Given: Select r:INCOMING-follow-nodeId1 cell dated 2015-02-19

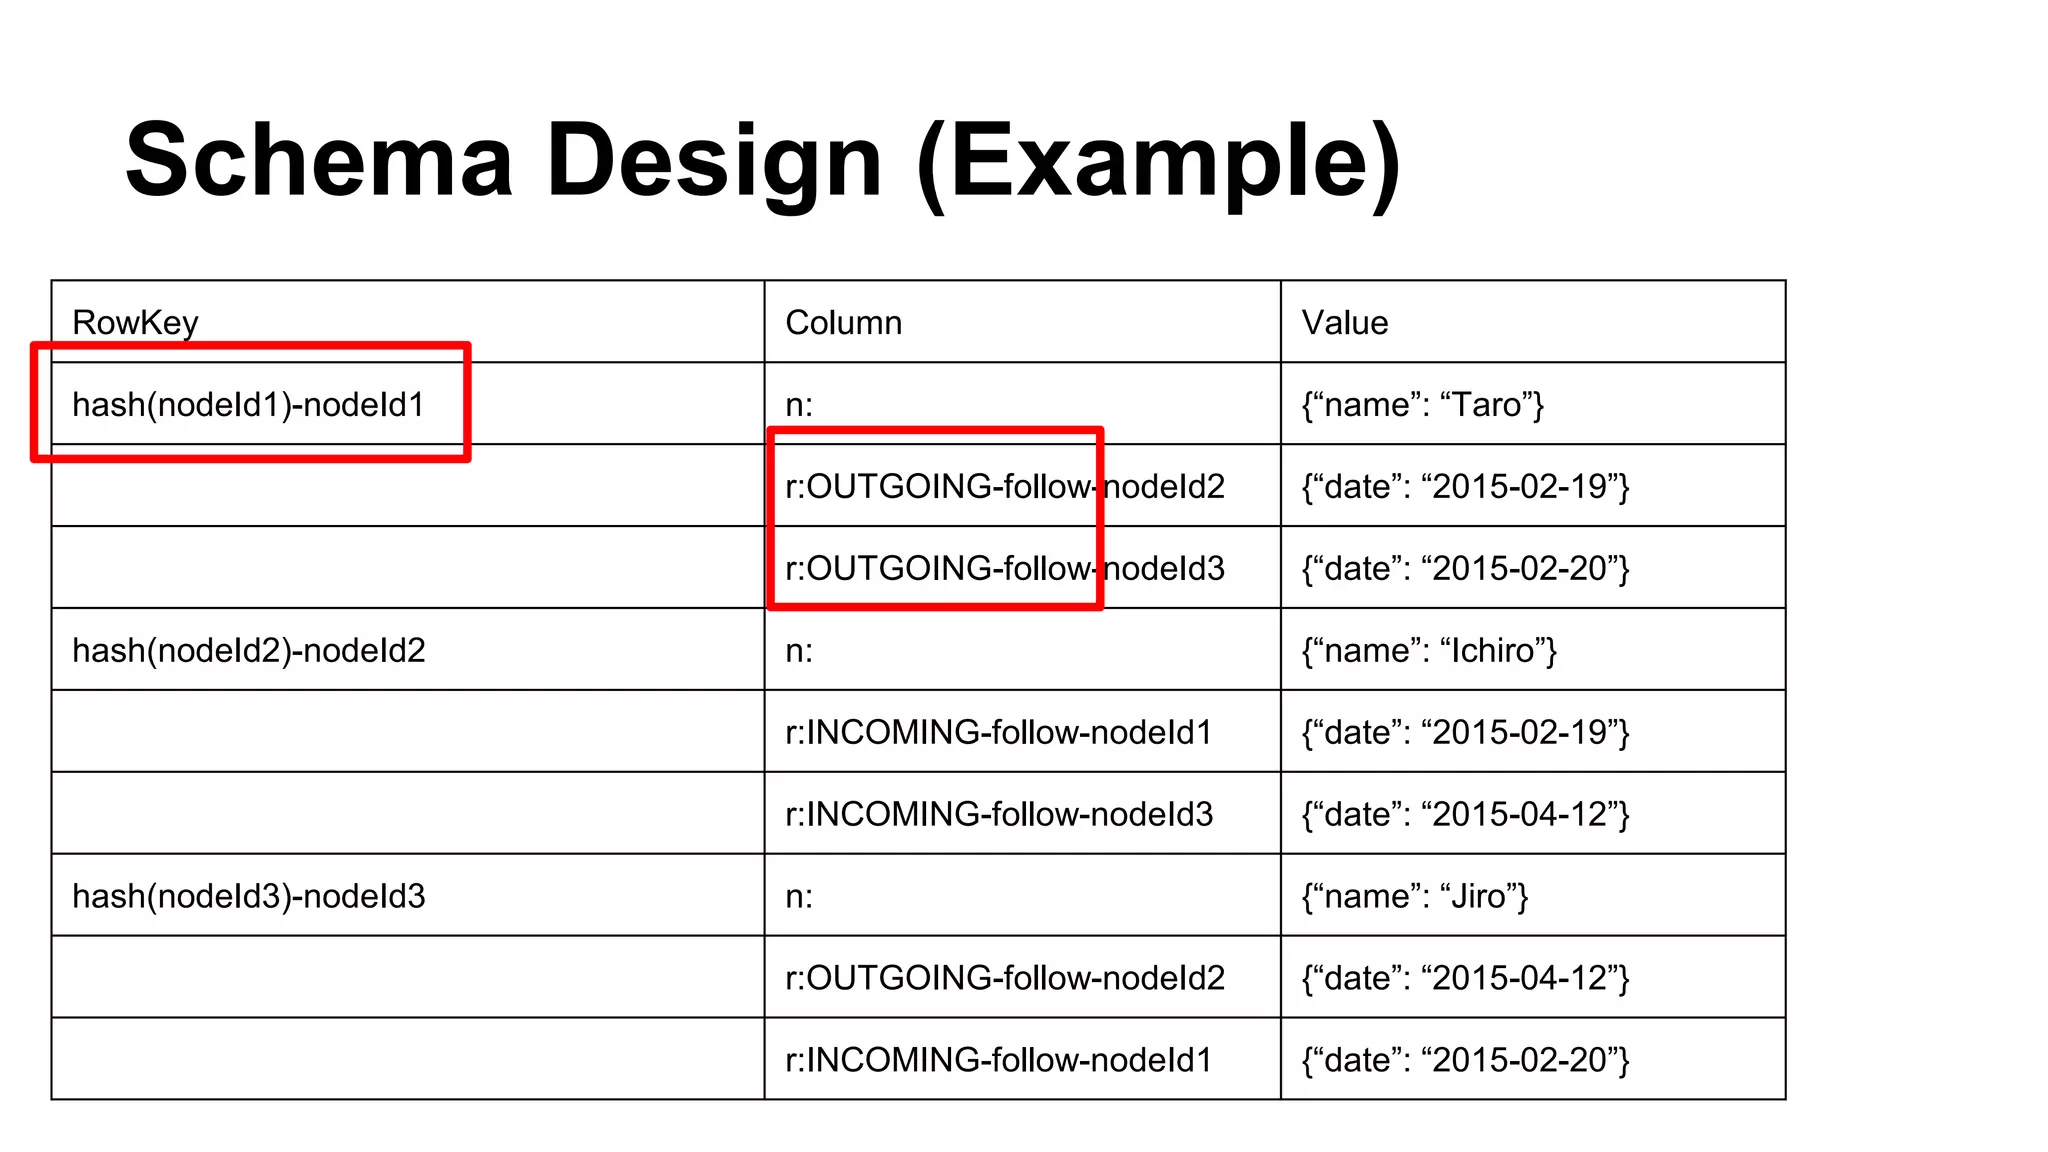Looking at the screenshot, I should coord(1022,732).
